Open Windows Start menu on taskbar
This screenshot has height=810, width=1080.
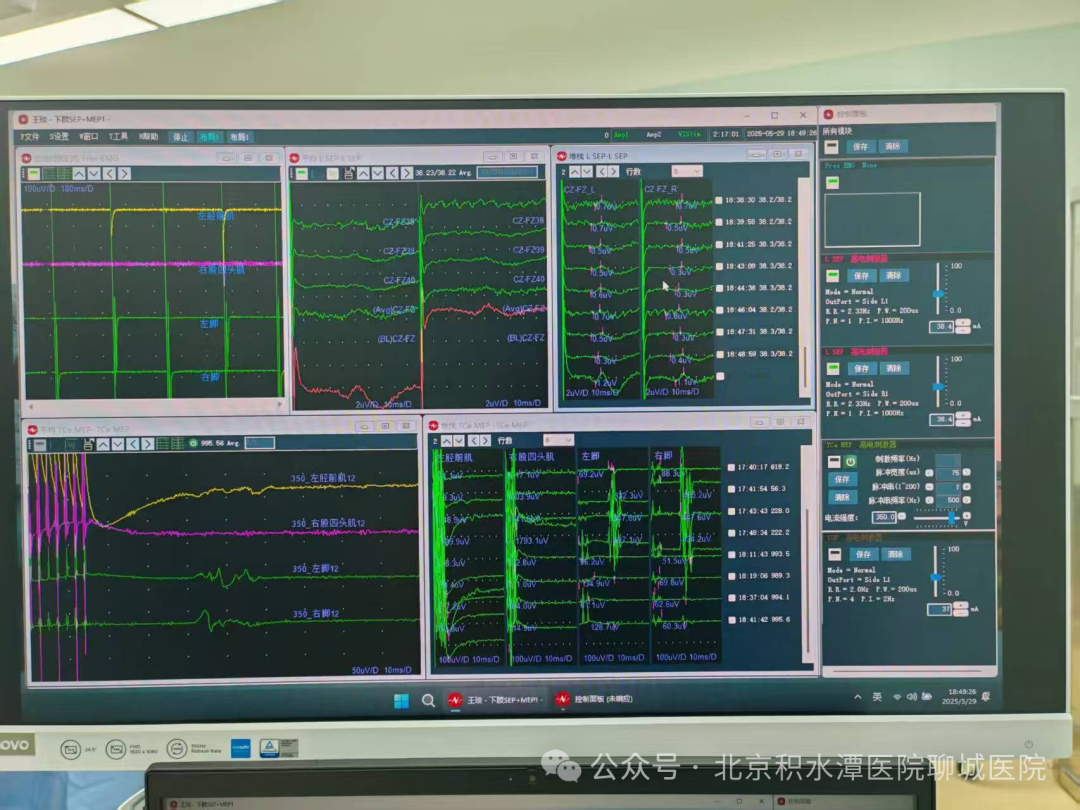tap(401, 700)
